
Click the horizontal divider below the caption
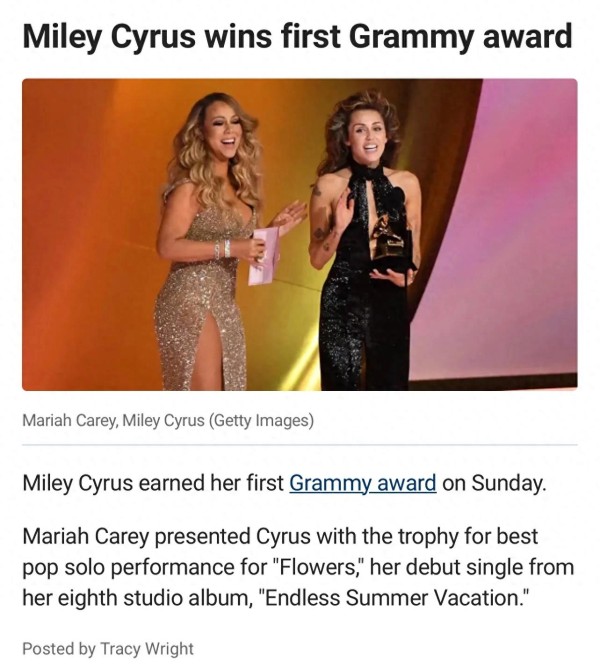pyautogui.click(x=300, y=444)
